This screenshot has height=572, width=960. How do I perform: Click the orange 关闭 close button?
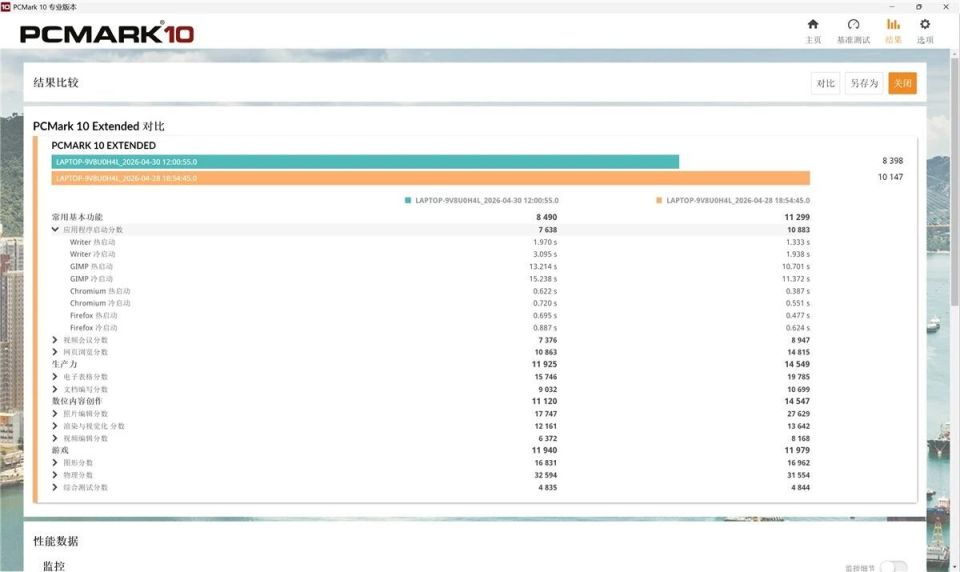tap(902, 83)
